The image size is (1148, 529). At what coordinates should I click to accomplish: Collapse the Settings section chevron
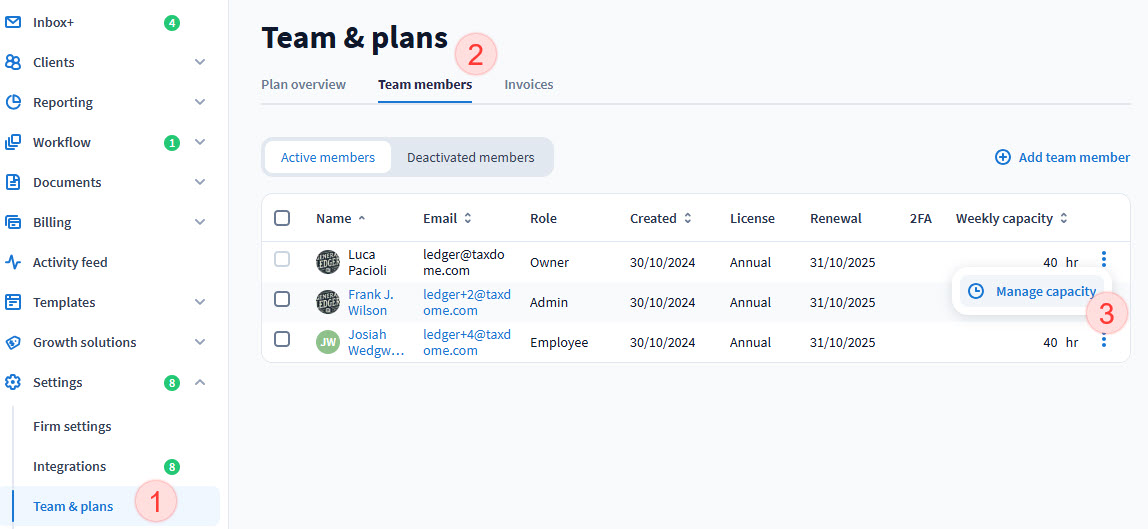point(200,382)
